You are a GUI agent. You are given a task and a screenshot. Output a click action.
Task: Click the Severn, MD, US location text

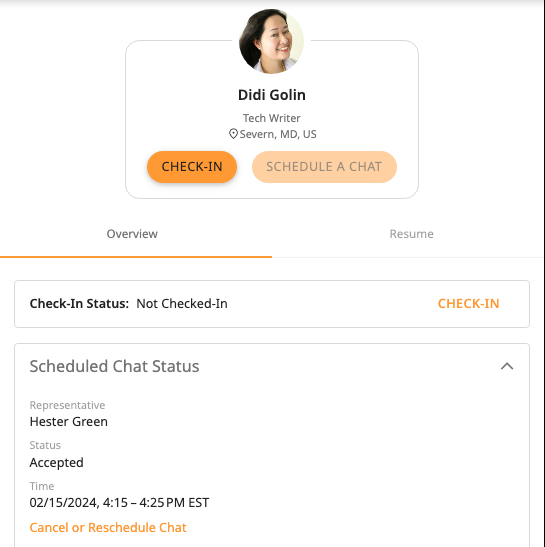pyautogui.click(x=278, y=134)
